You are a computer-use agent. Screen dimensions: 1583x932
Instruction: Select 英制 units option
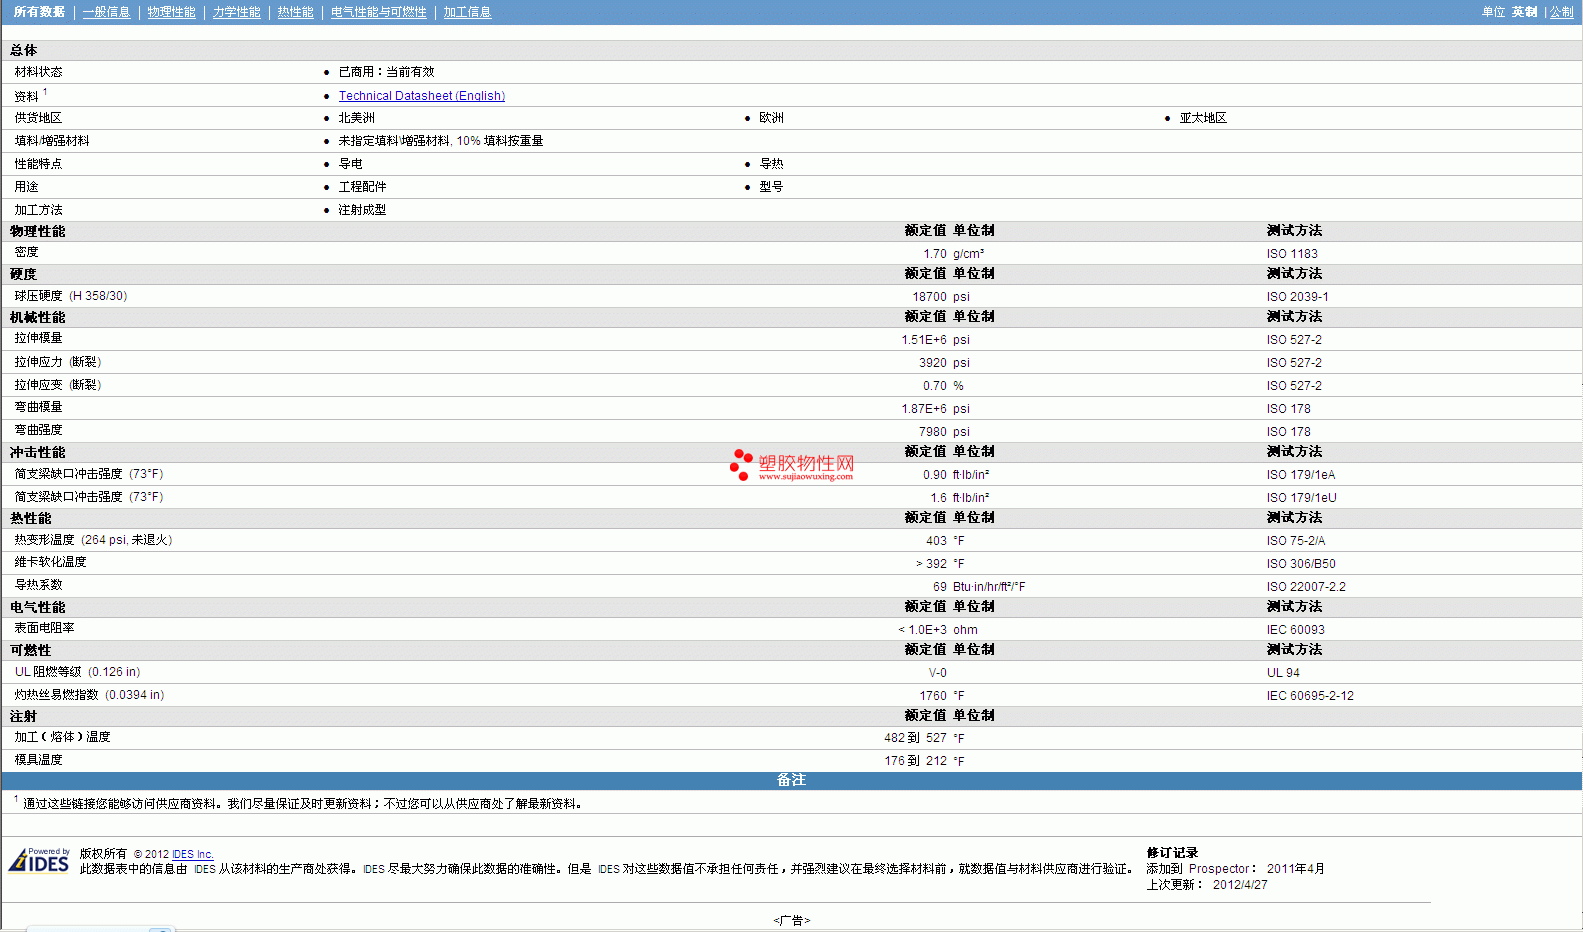(1524, 12)
